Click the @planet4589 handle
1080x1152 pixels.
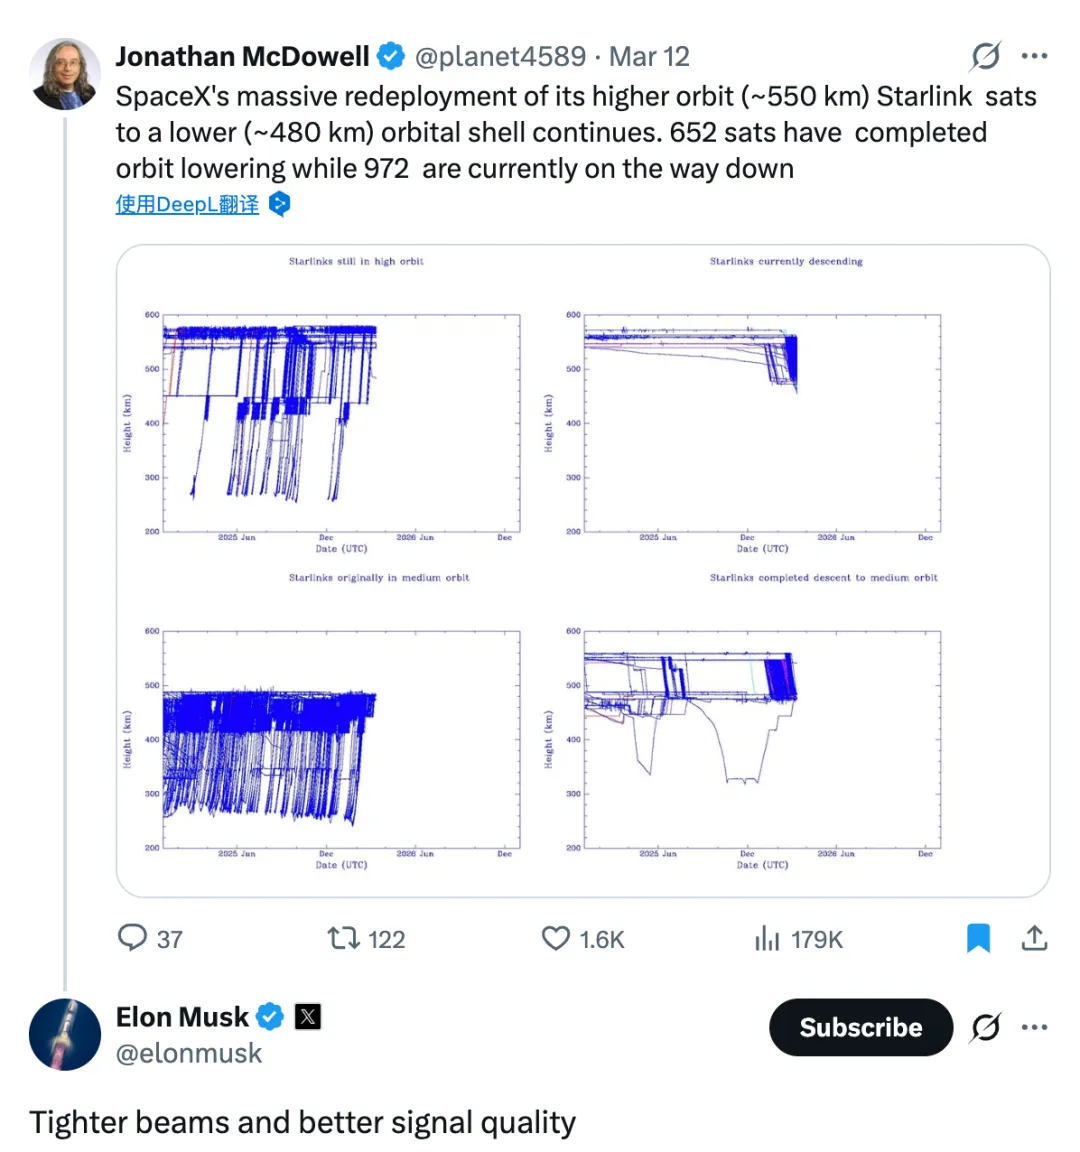[x=500, y=57]
